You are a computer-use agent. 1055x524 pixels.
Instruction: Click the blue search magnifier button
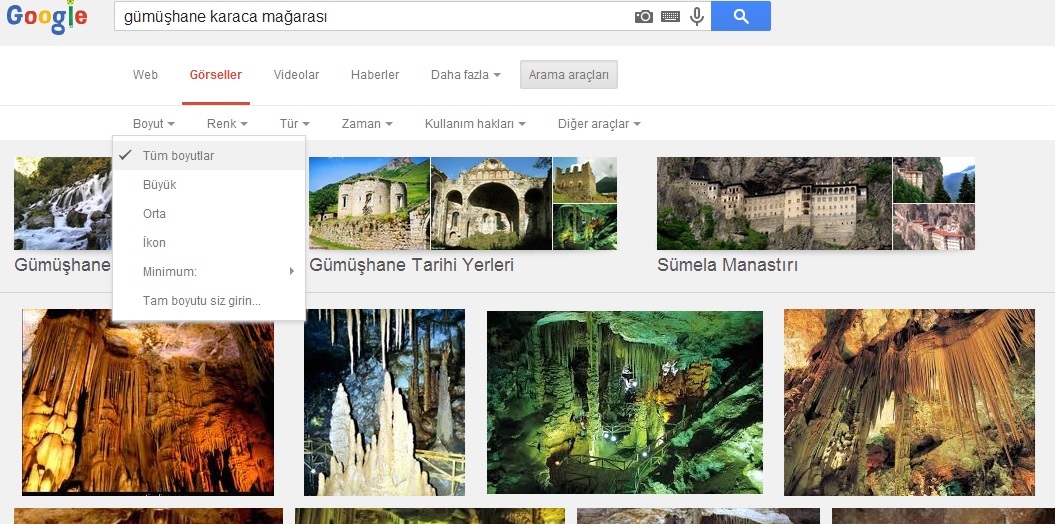click(741, 16)
